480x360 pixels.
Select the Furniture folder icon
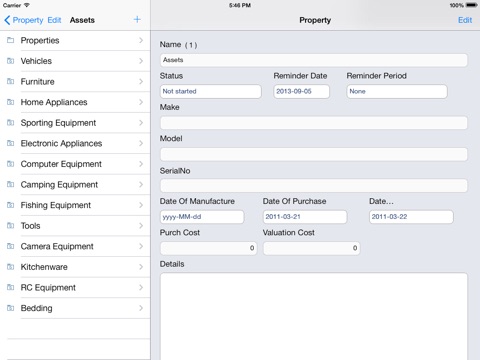coord(11,81)
